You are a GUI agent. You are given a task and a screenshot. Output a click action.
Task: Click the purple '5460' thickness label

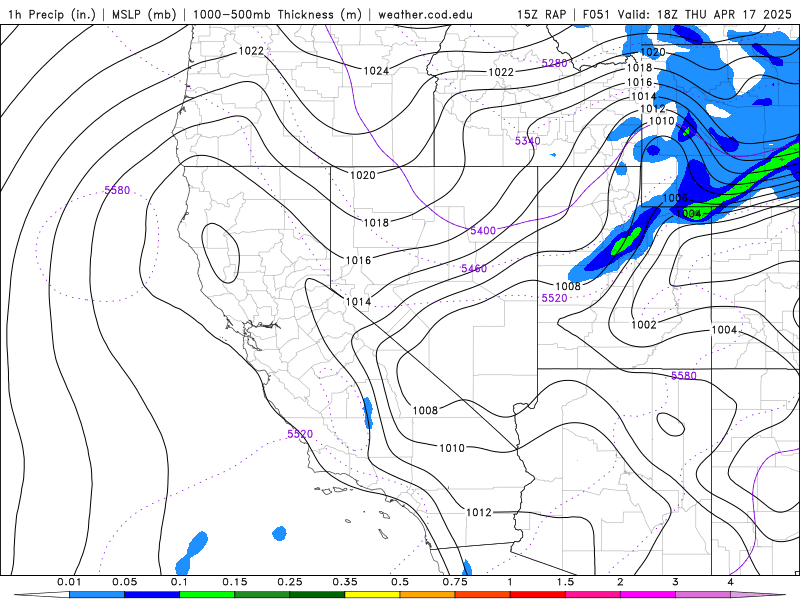click(x=474, y=268)
